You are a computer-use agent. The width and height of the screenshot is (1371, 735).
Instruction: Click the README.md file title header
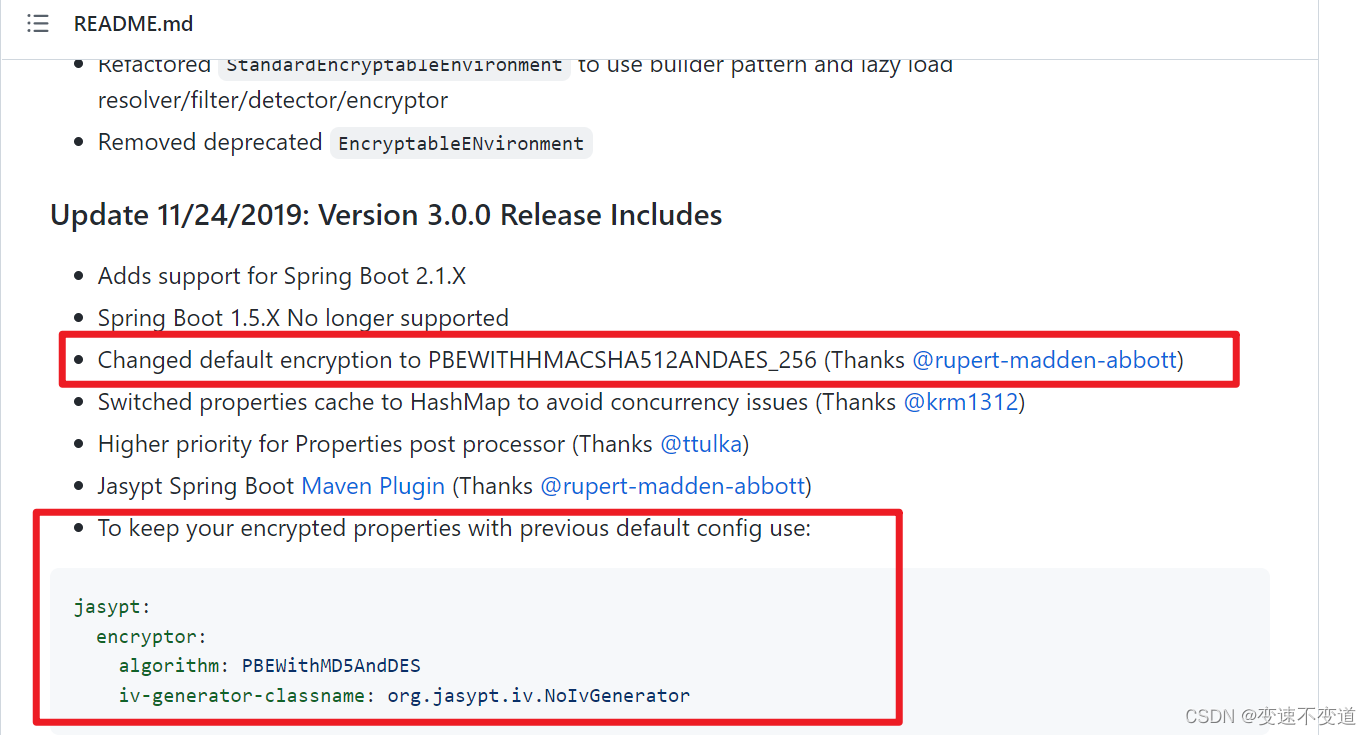point(133,23)
